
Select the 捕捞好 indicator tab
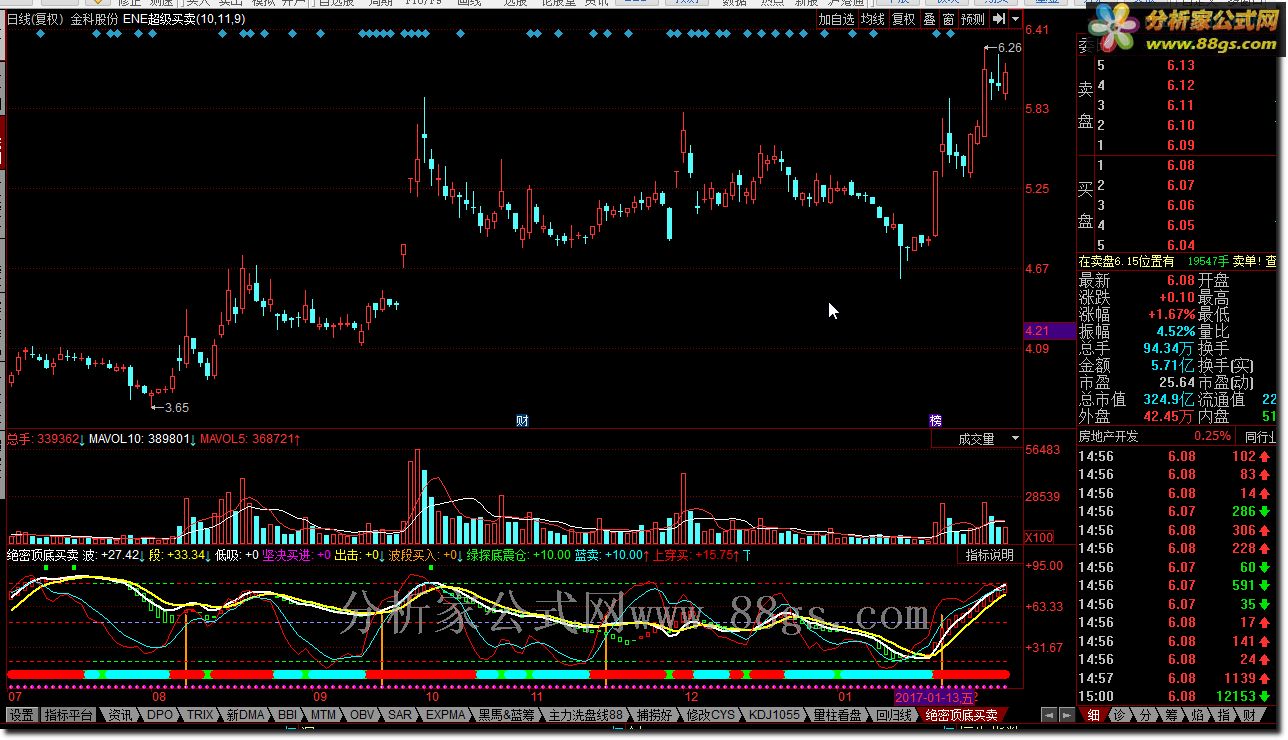654,715
